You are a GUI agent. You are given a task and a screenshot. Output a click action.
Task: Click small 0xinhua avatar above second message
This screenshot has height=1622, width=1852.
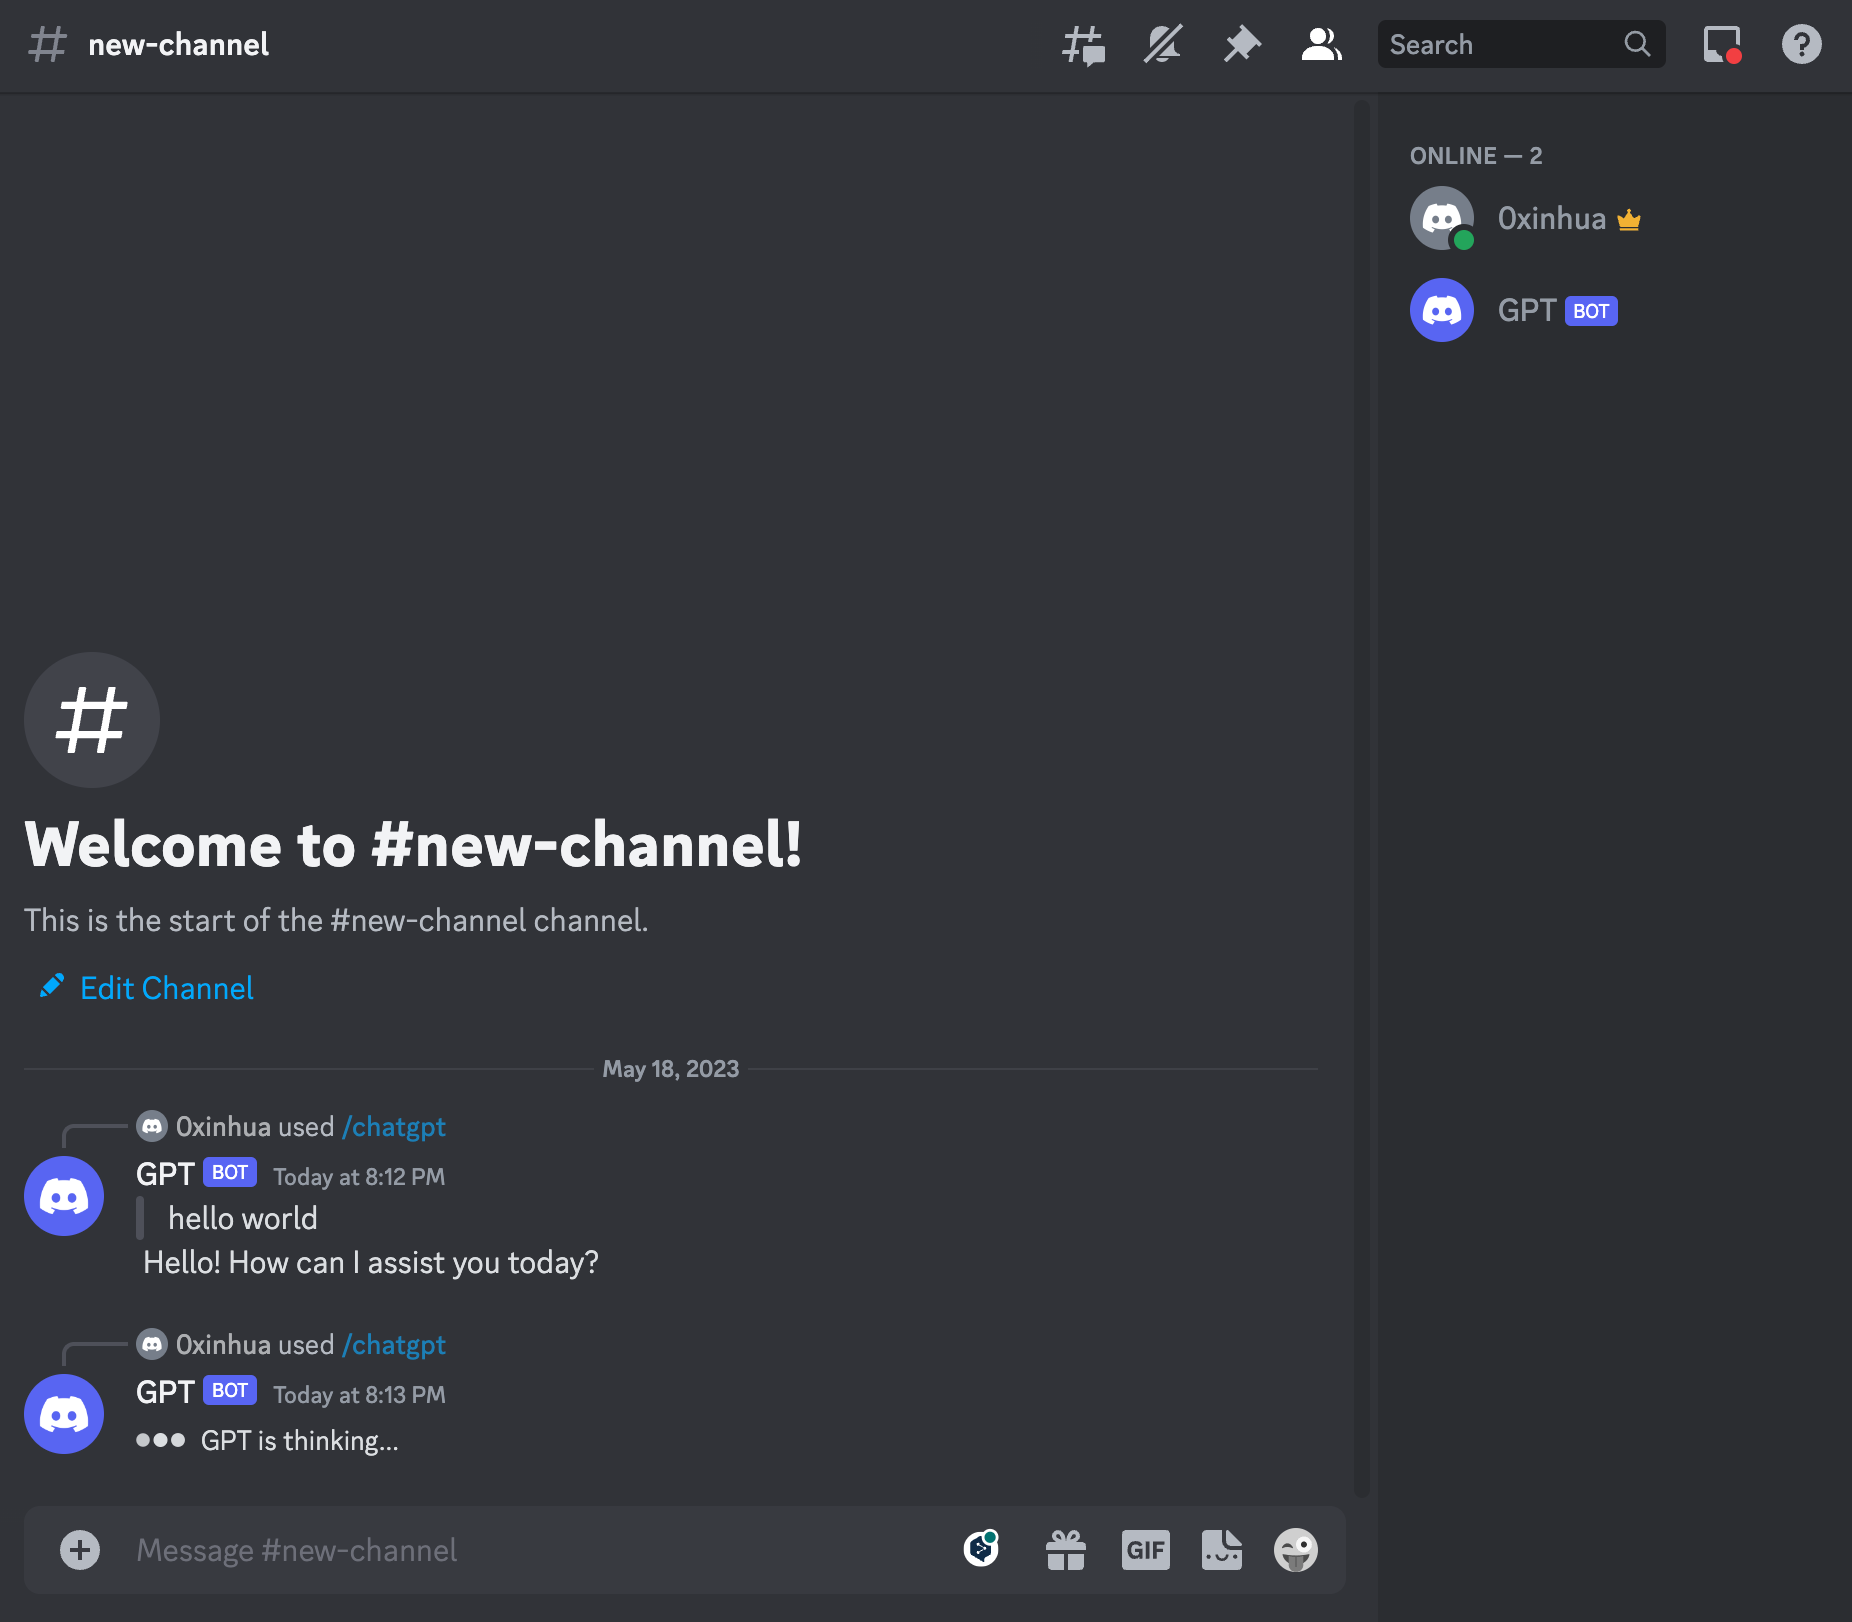coord(152,1345)
